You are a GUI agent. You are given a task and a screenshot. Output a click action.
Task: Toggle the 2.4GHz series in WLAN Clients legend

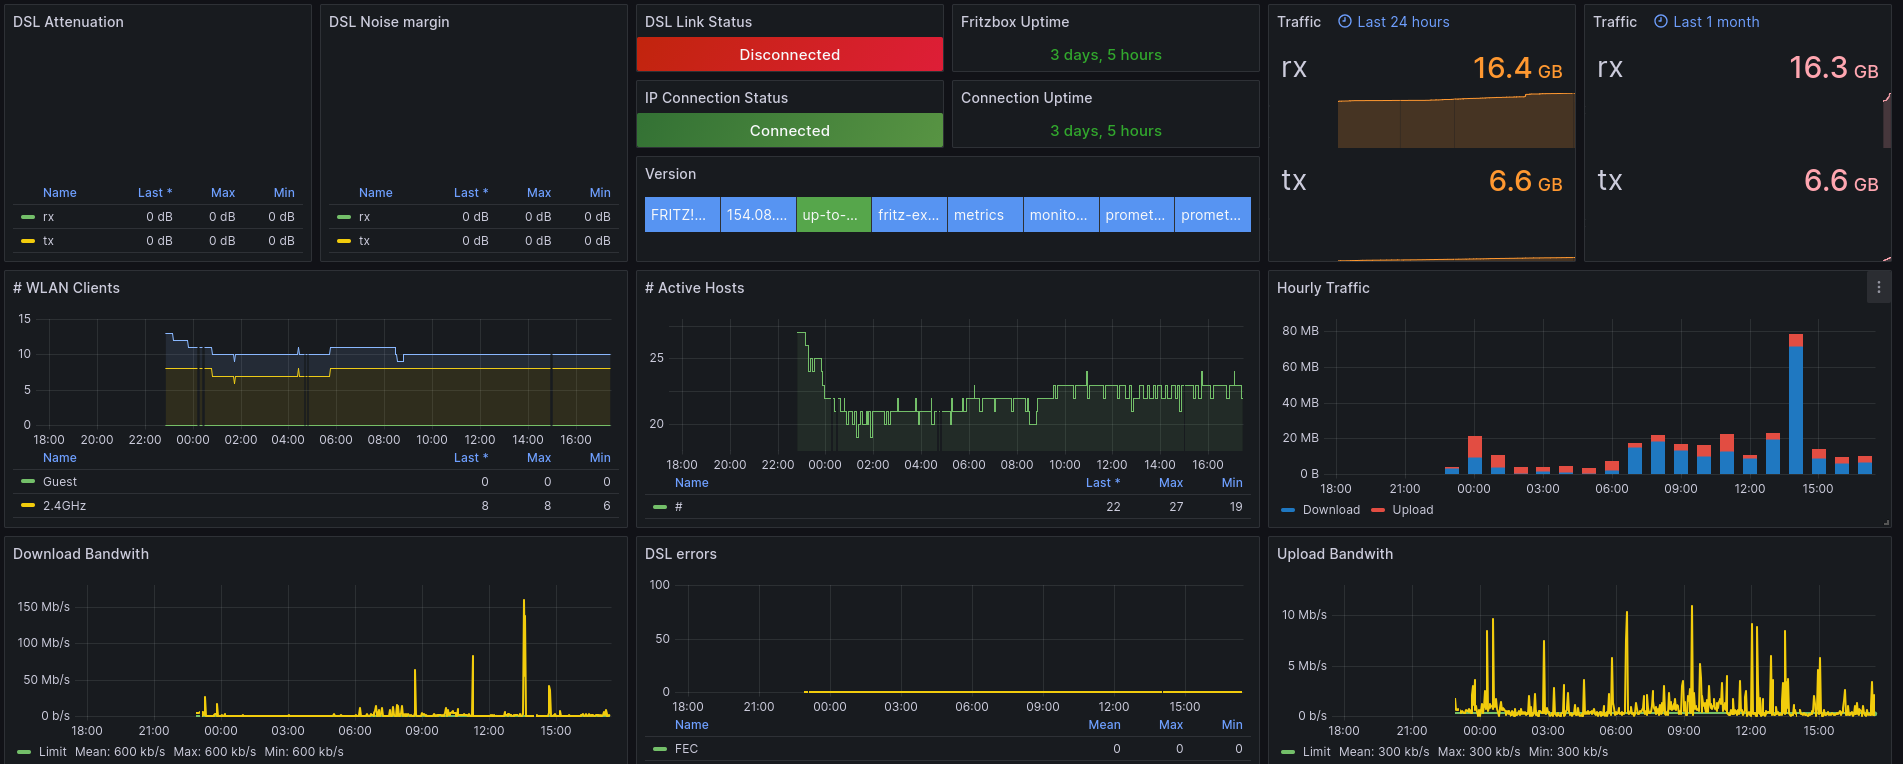64,506
